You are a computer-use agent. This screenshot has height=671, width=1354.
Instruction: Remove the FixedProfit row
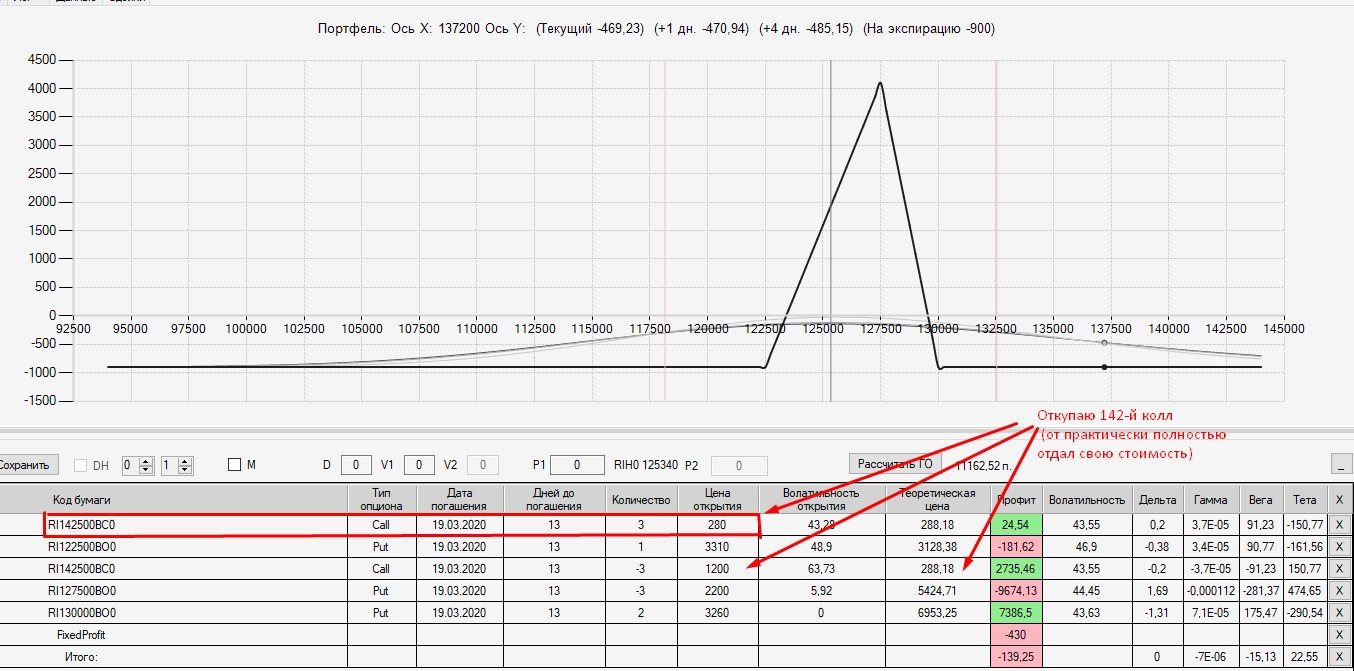pos(1340,634)
